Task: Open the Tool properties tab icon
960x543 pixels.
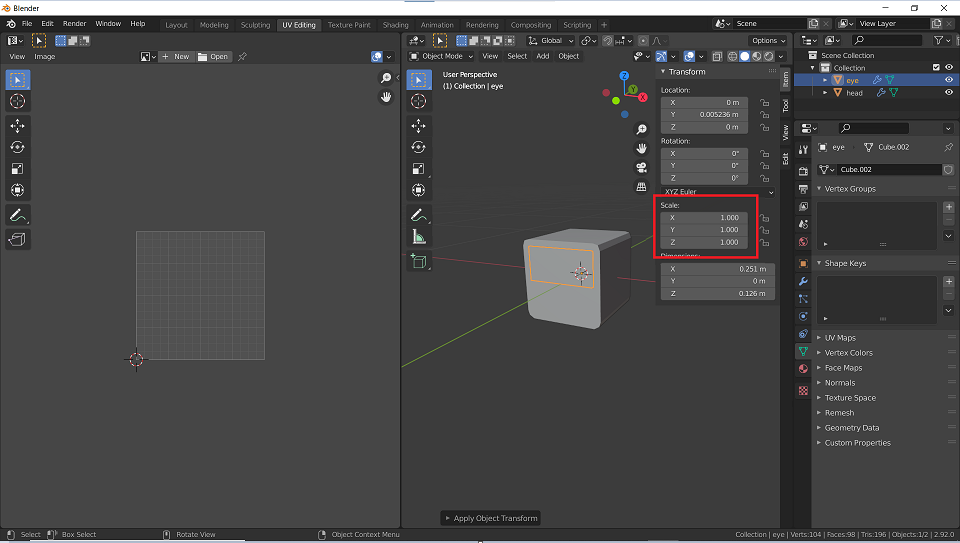Action: [803, 150]
